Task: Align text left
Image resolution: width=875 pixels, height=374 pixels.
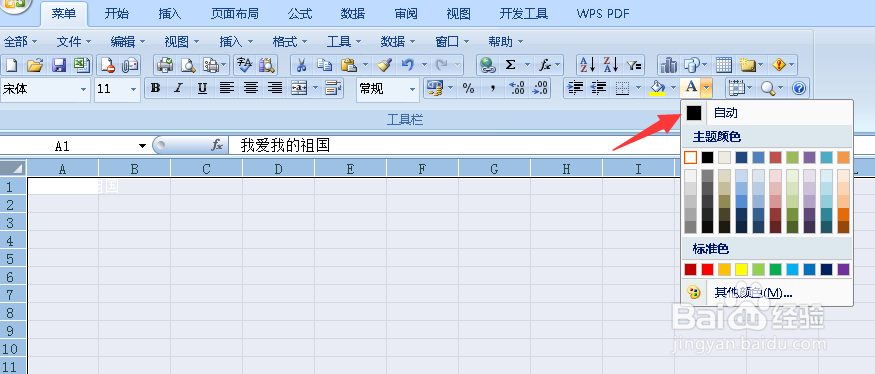Action: coord(226,88)
